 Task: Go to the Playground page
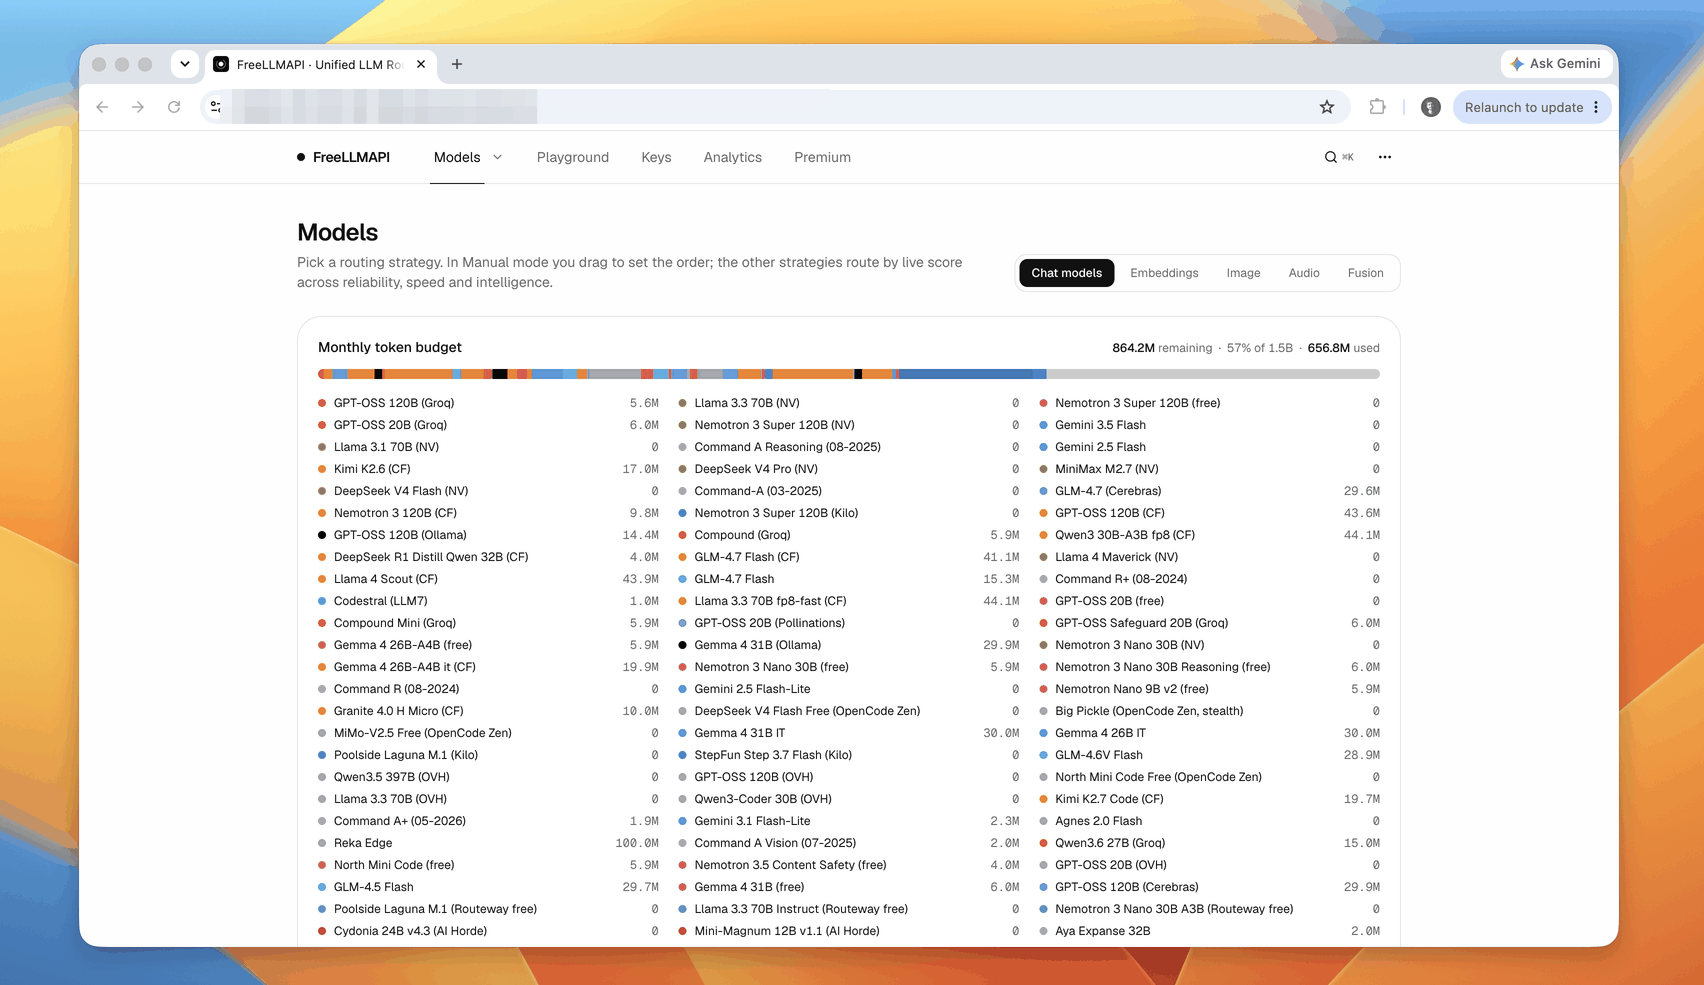[572, 157]
